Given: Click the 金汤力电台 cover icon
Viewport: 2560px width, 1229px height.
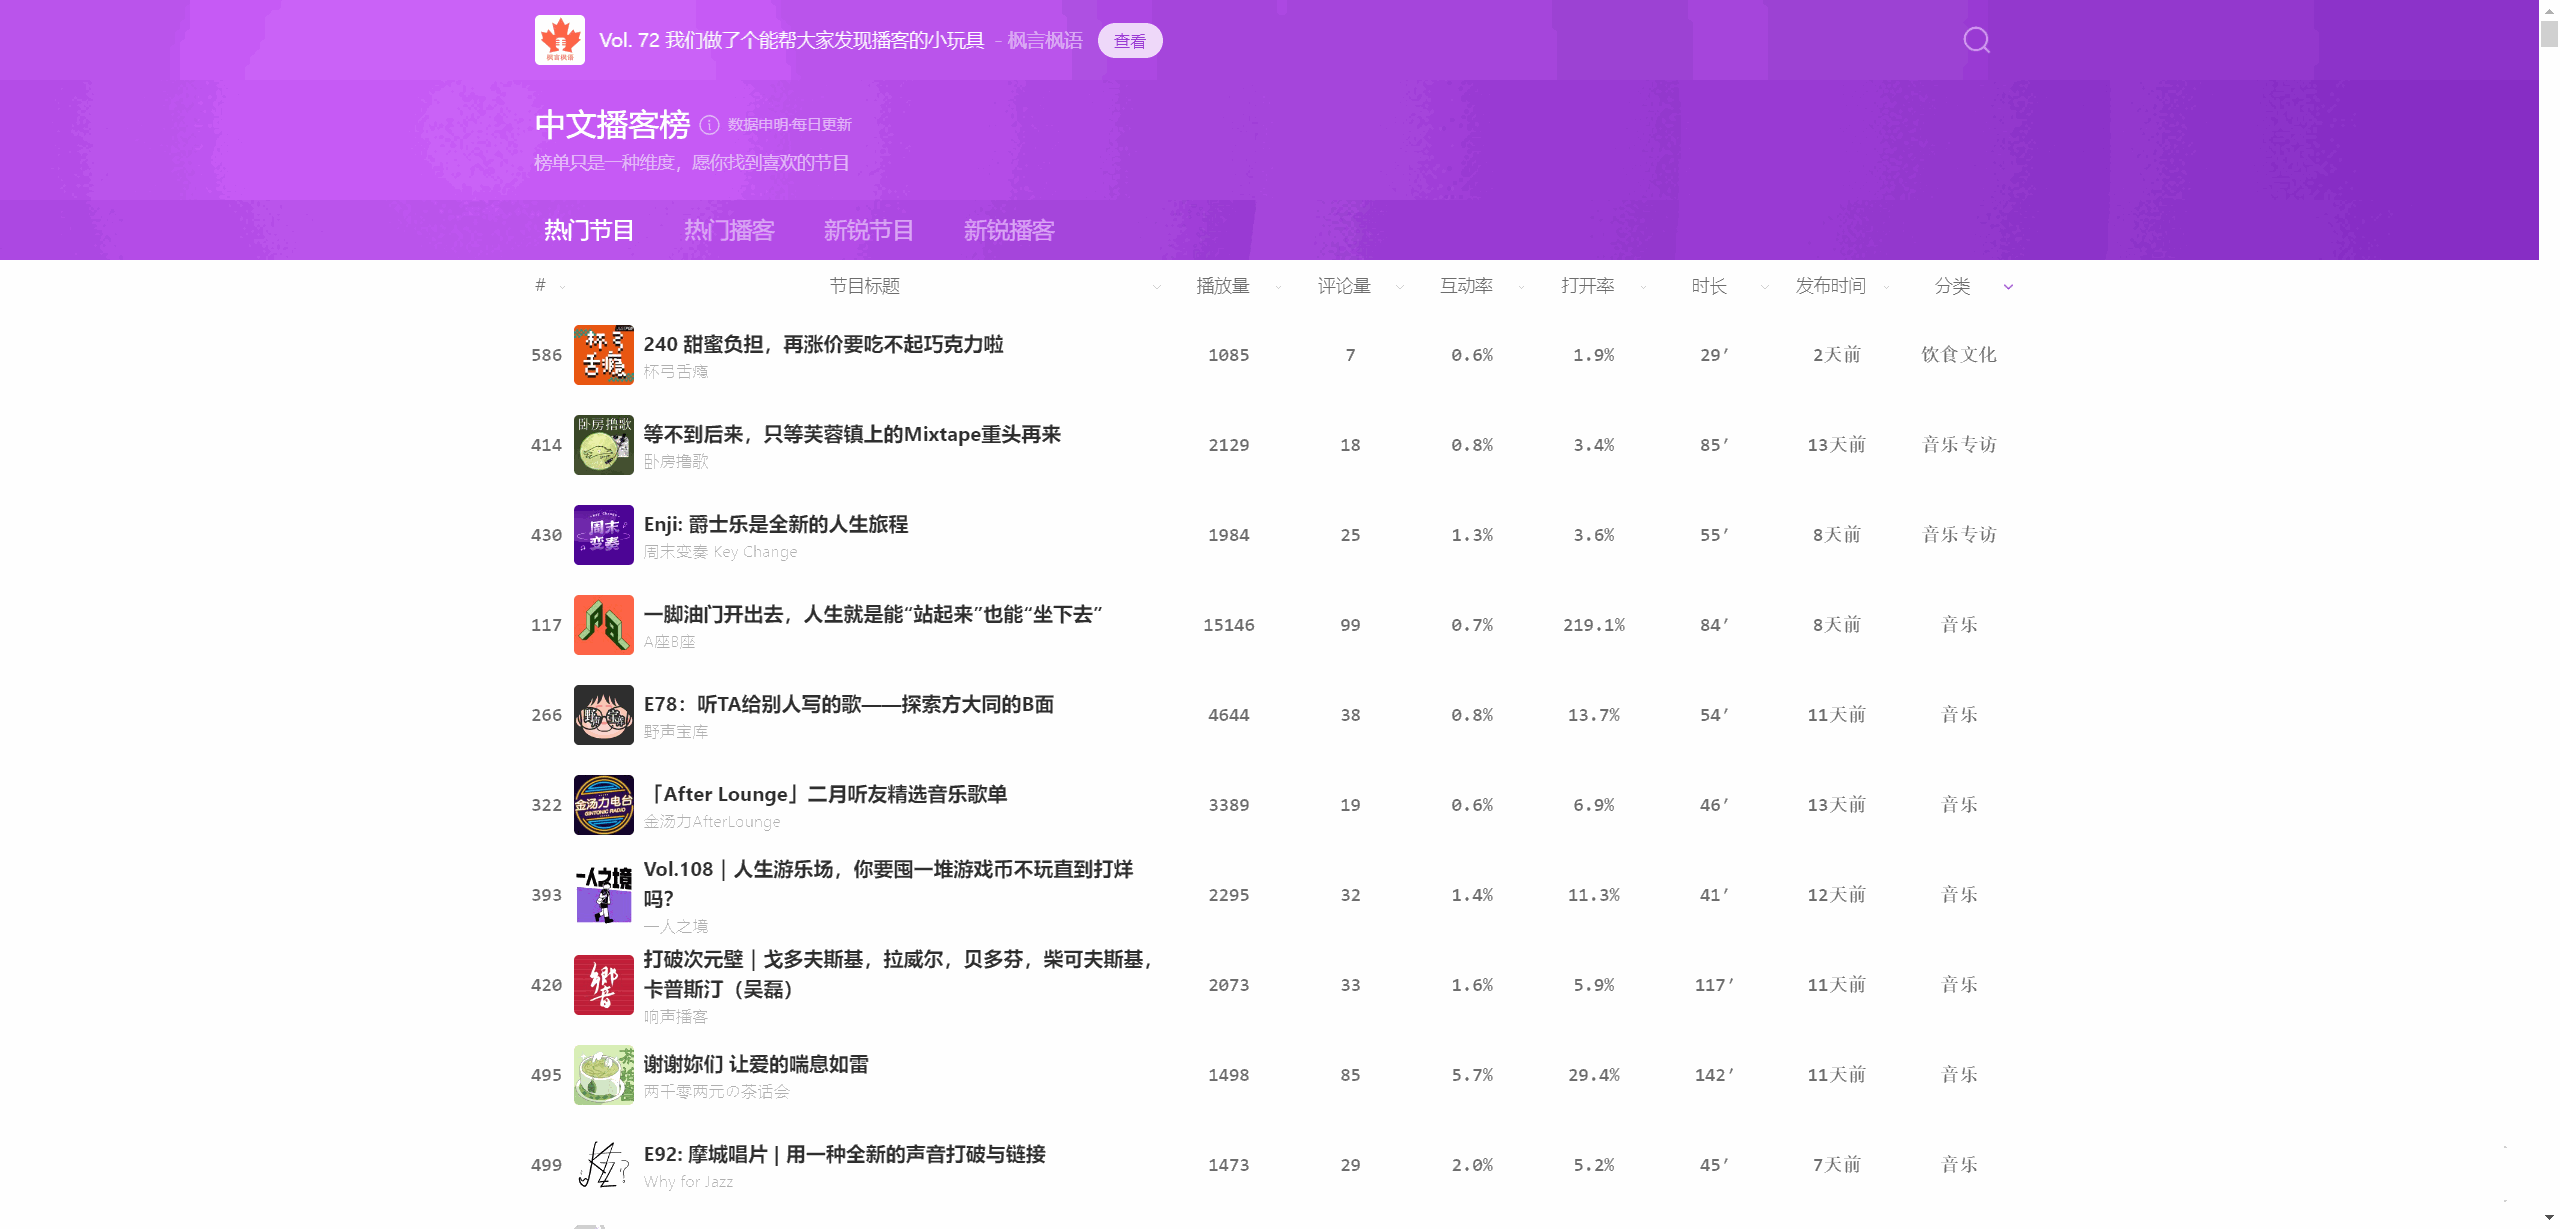Looking at the screenshot, I should (603, 805).
